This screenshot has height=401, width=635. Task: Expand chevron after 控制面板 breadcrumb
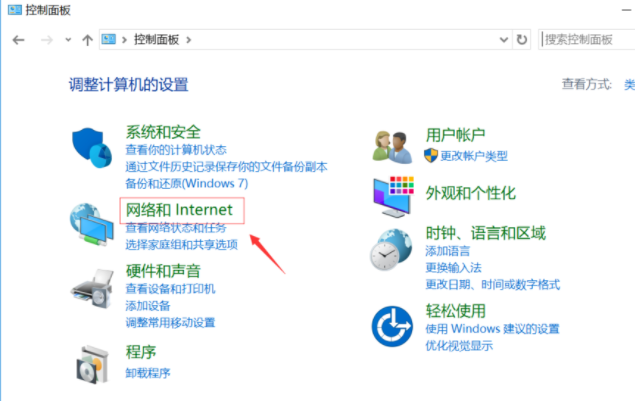tap(189, 40)
